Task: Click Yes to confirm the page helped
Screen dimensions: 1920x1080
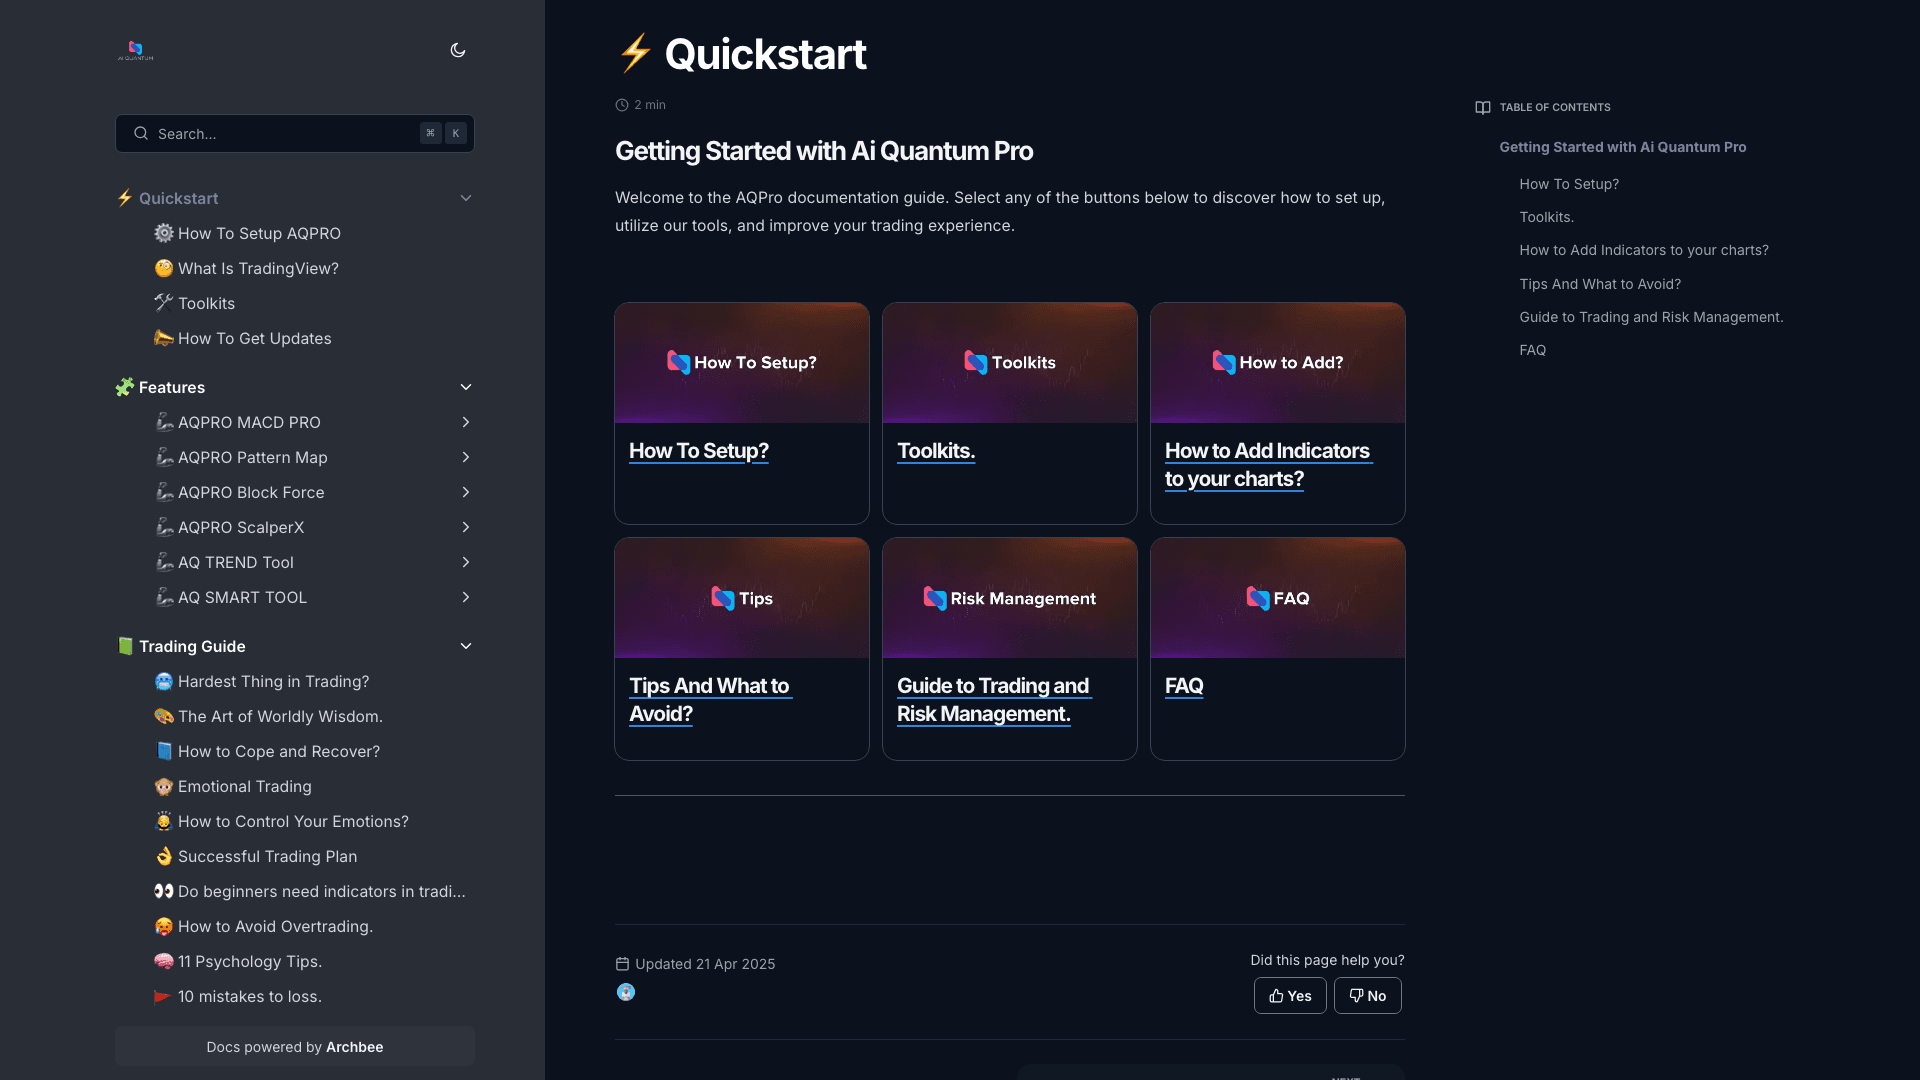Action: coord(1290,995)
